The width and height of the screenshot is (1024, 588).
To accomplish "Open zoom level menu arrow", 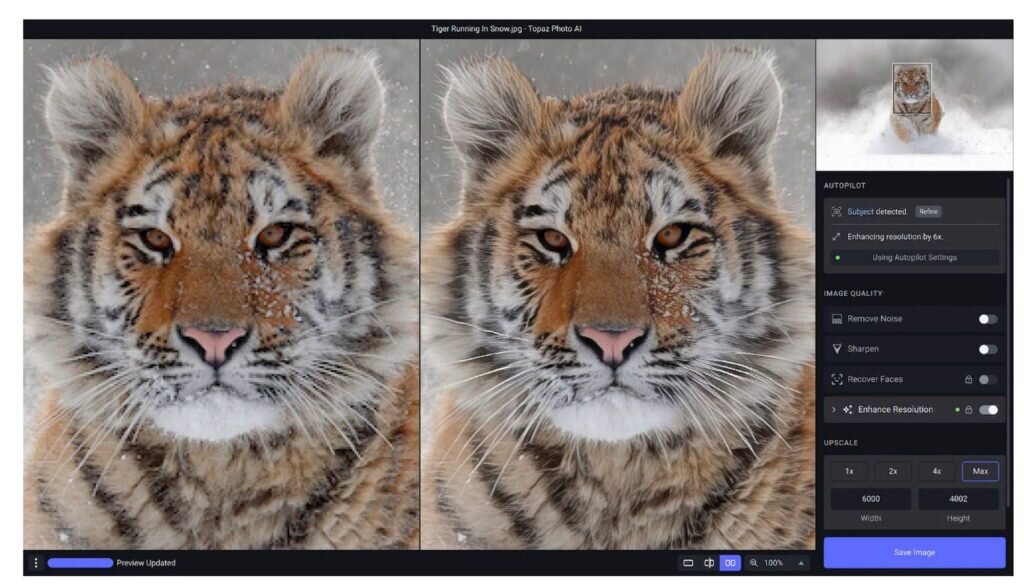I will 801,563.
